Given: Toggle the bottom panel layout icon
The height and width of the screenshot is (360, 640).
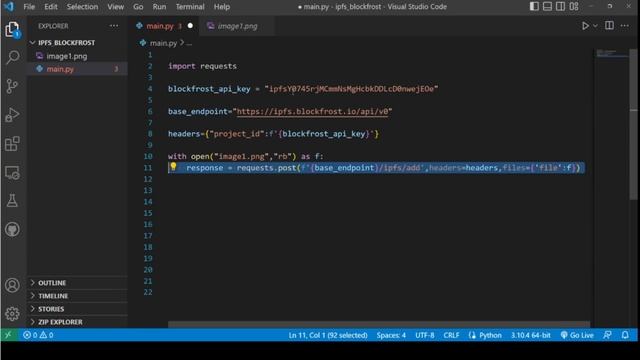Looking at the screenshot, I should [x=547, y=6].
